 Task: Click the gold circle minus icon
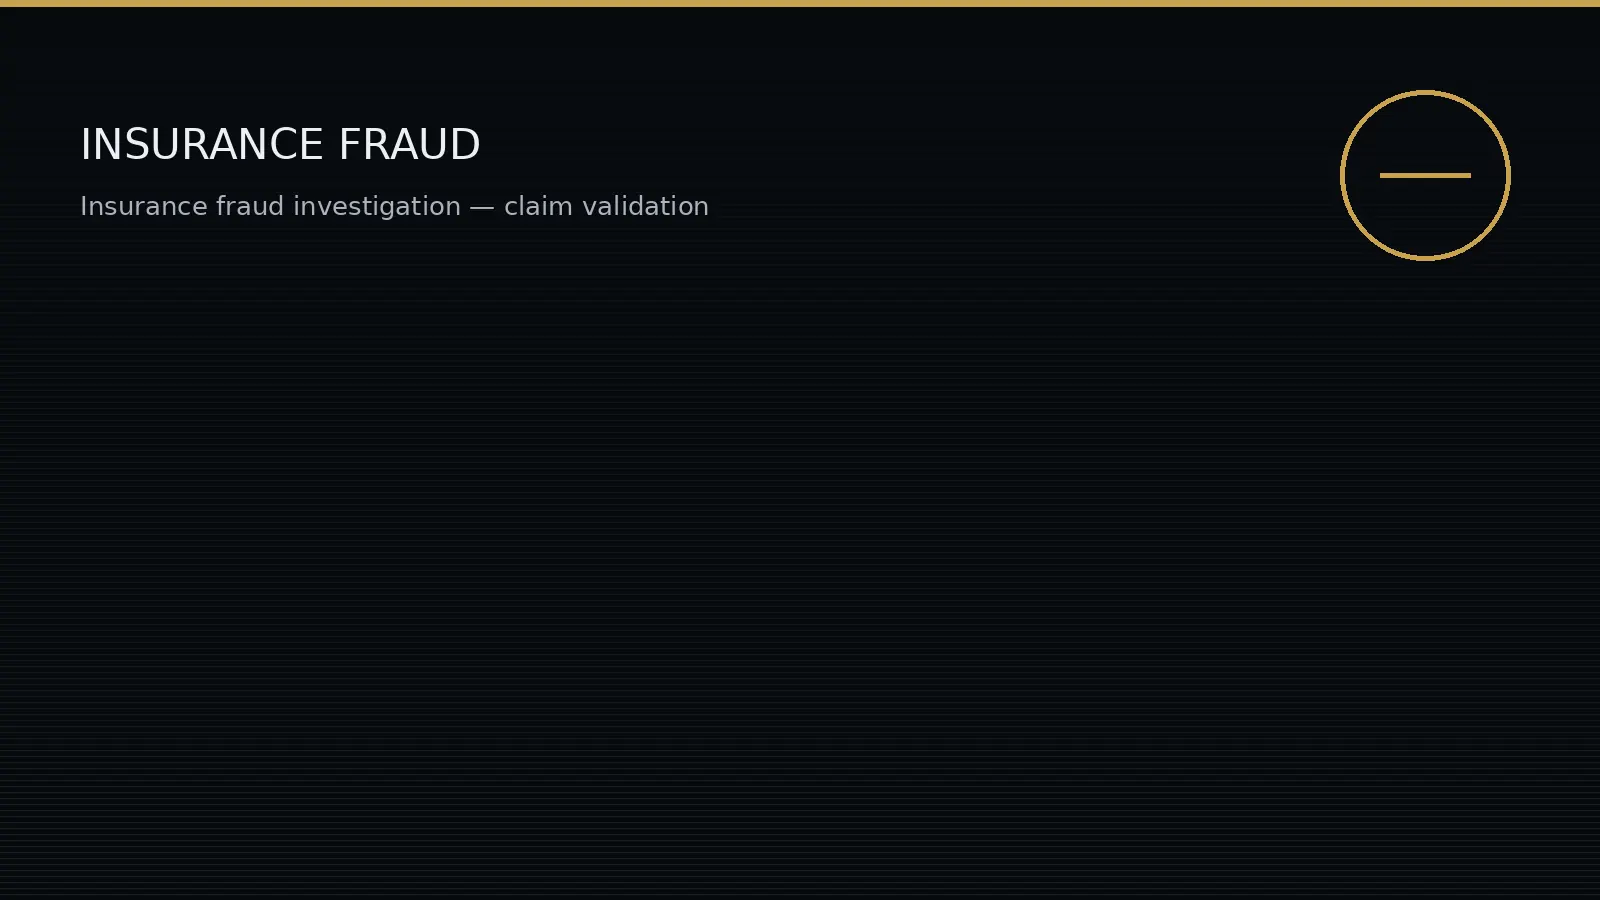coord(1425,175)
